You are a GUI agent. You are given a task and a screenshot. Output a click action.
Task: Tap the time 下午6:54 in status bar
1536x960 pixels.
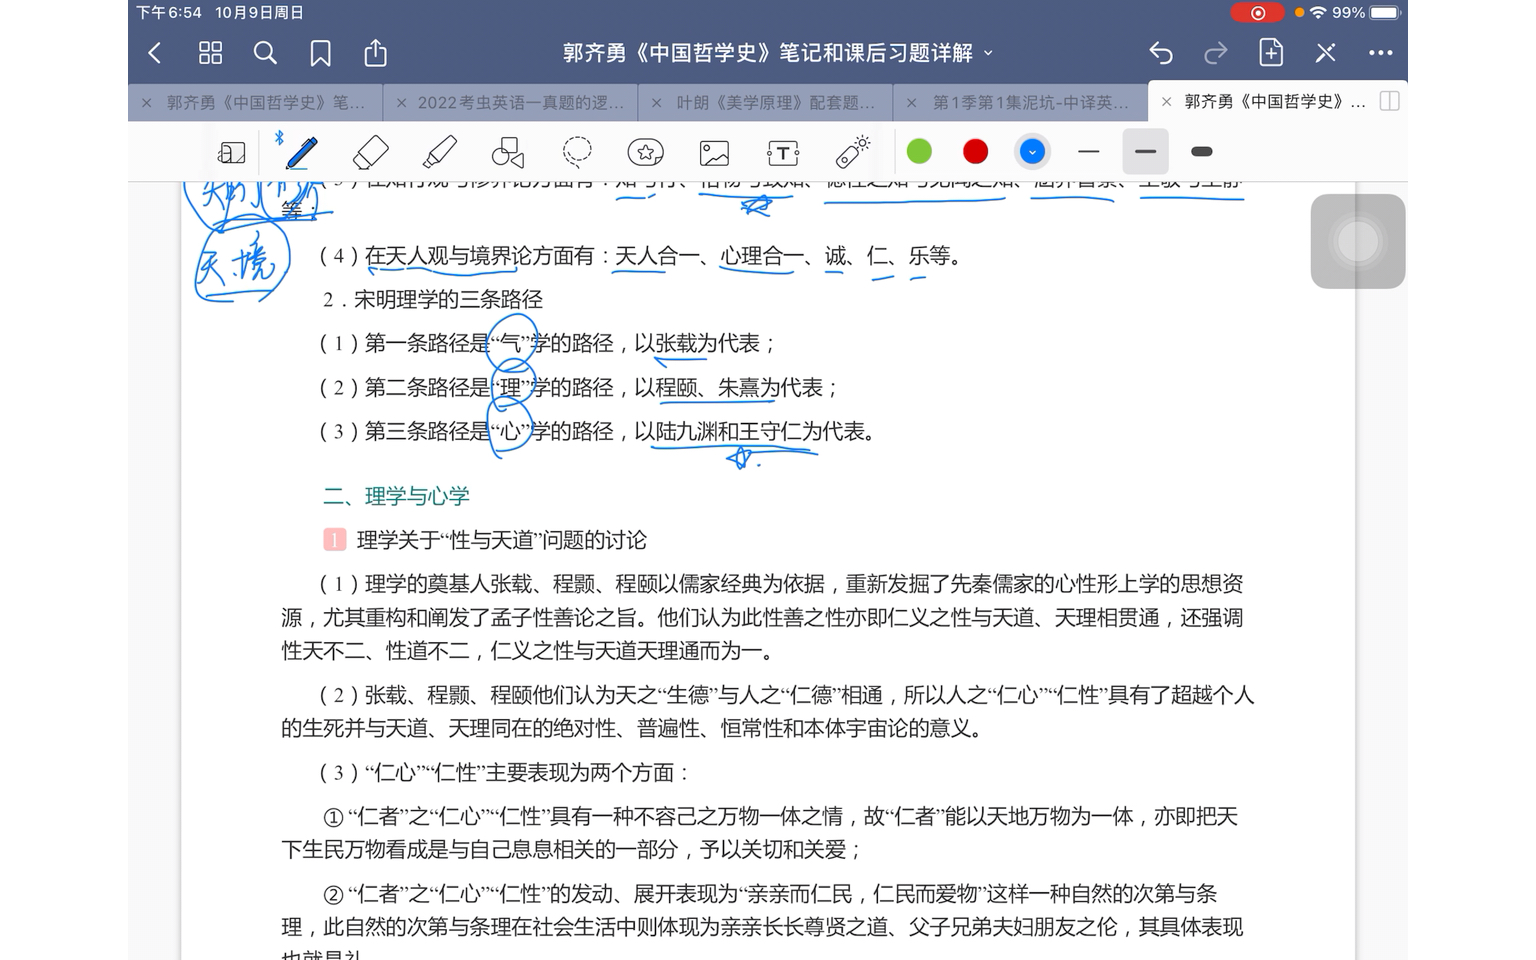(169, 13)
